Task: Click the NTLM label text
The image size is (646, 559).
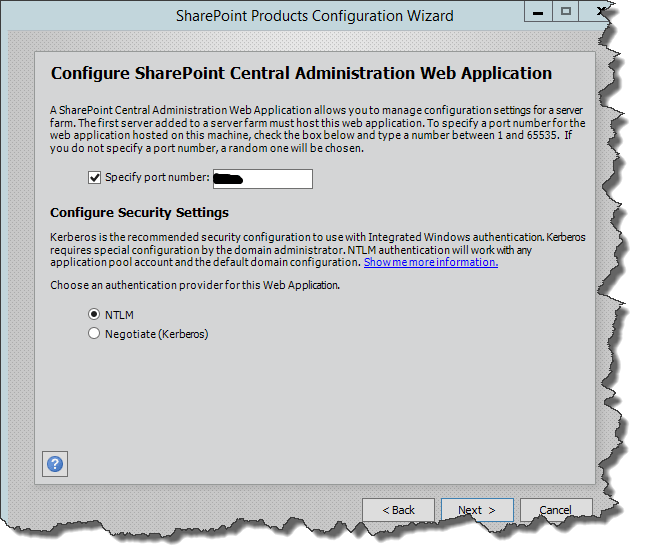Action: [119, 314]
